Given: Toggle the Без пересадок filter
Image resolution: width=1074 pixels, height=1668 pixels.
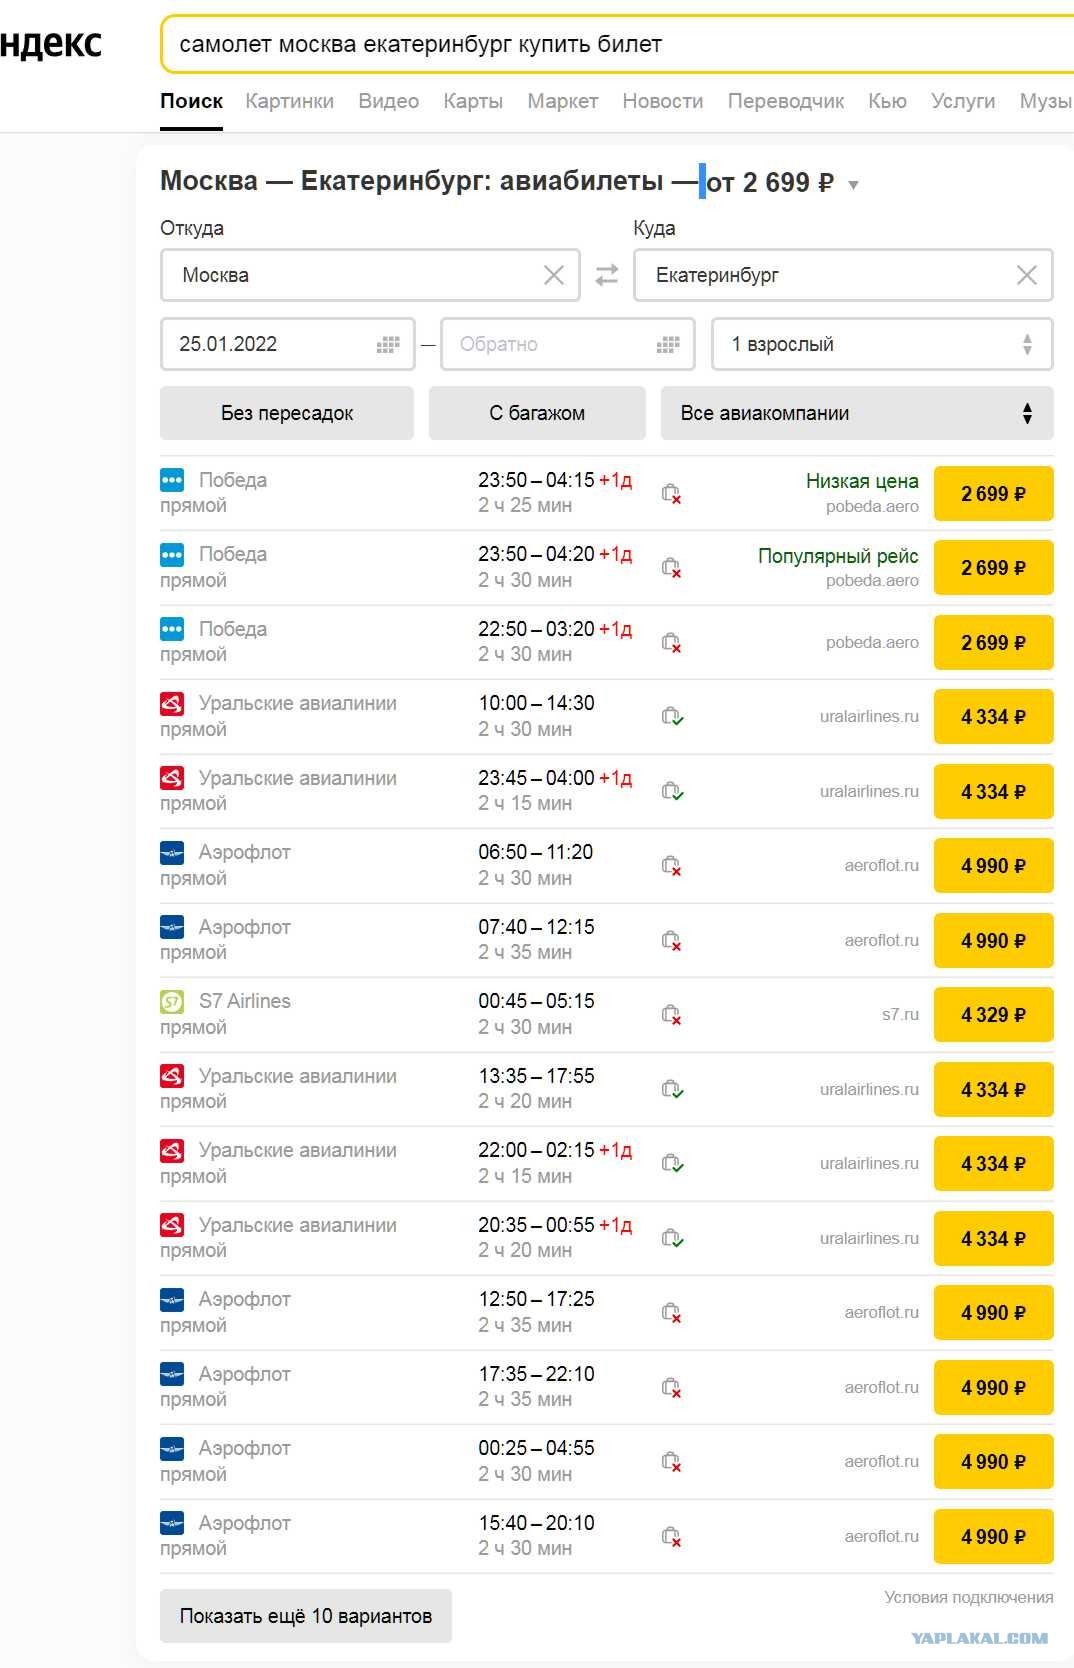Looking at the screenshot, I should click(287, 413).
